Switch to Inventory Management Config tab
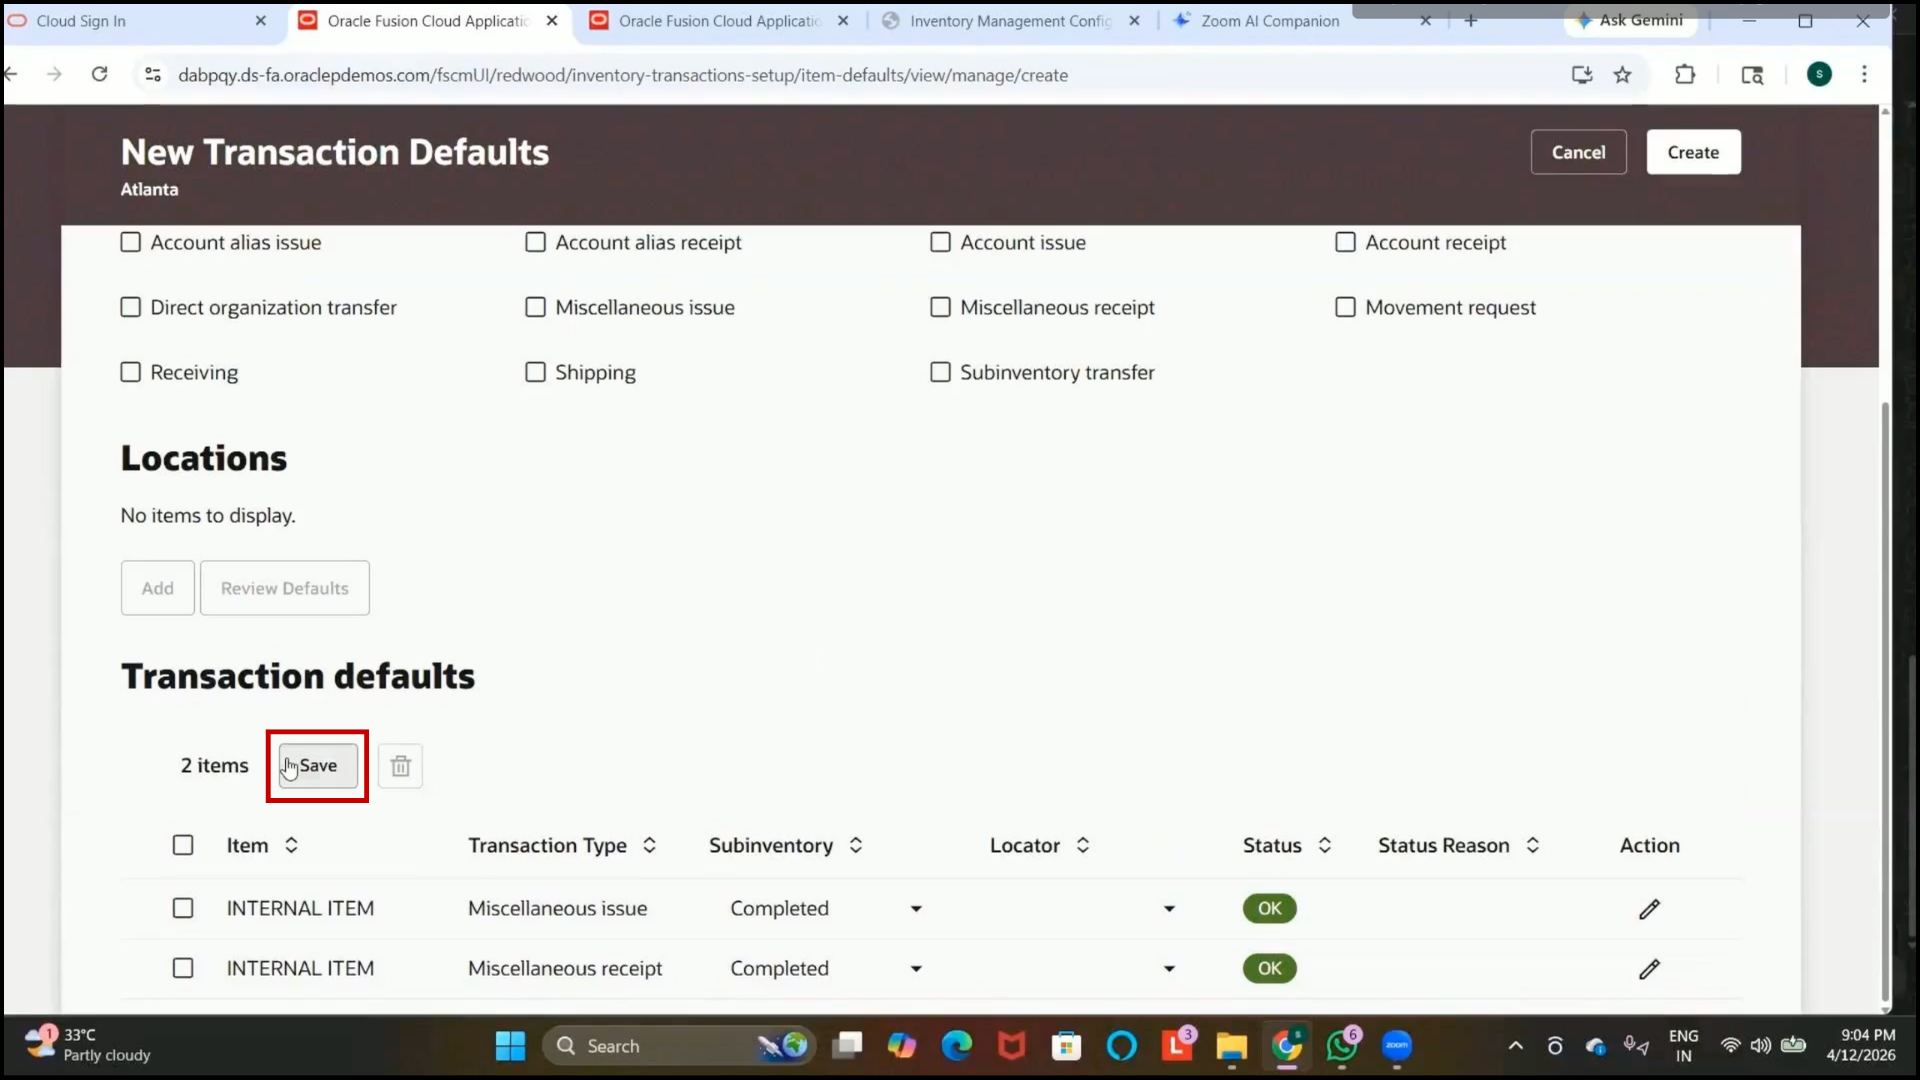The image size is (1920, 1080). point(1010,21)
